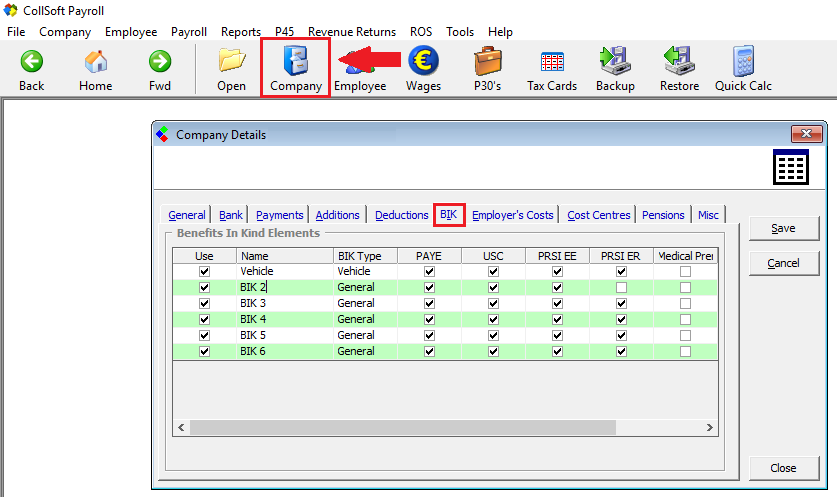
Task: Switch to the Employer's Costs tab
Action: coord(512,215)
